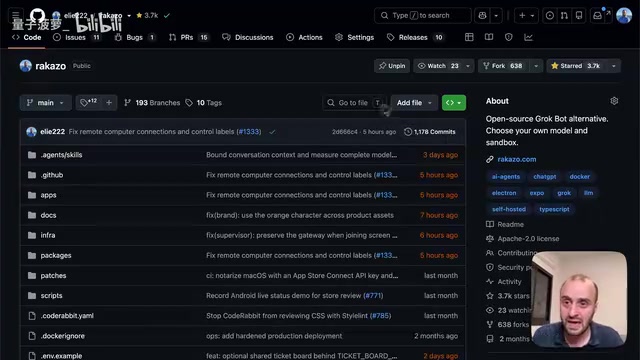This screenshot has height=360, width=640.
Task: Open commit link #1333 in header row
Action: (248, 132)
